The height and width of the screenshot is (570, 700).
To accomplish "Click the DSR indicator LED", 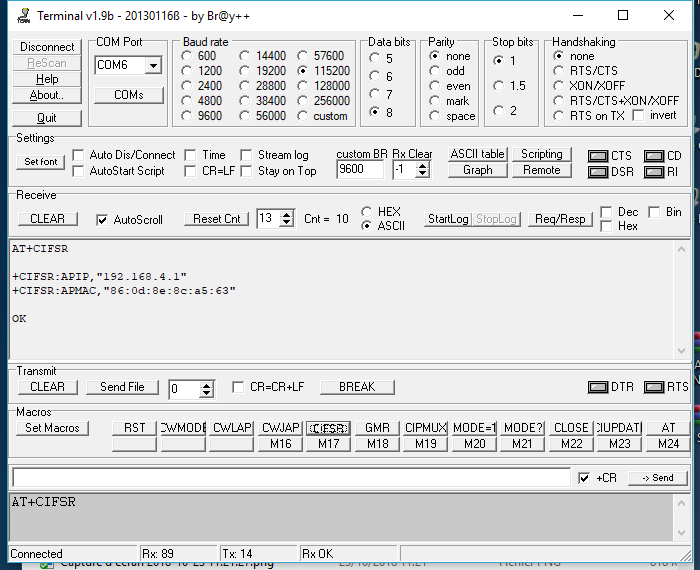I will (598, 172).
